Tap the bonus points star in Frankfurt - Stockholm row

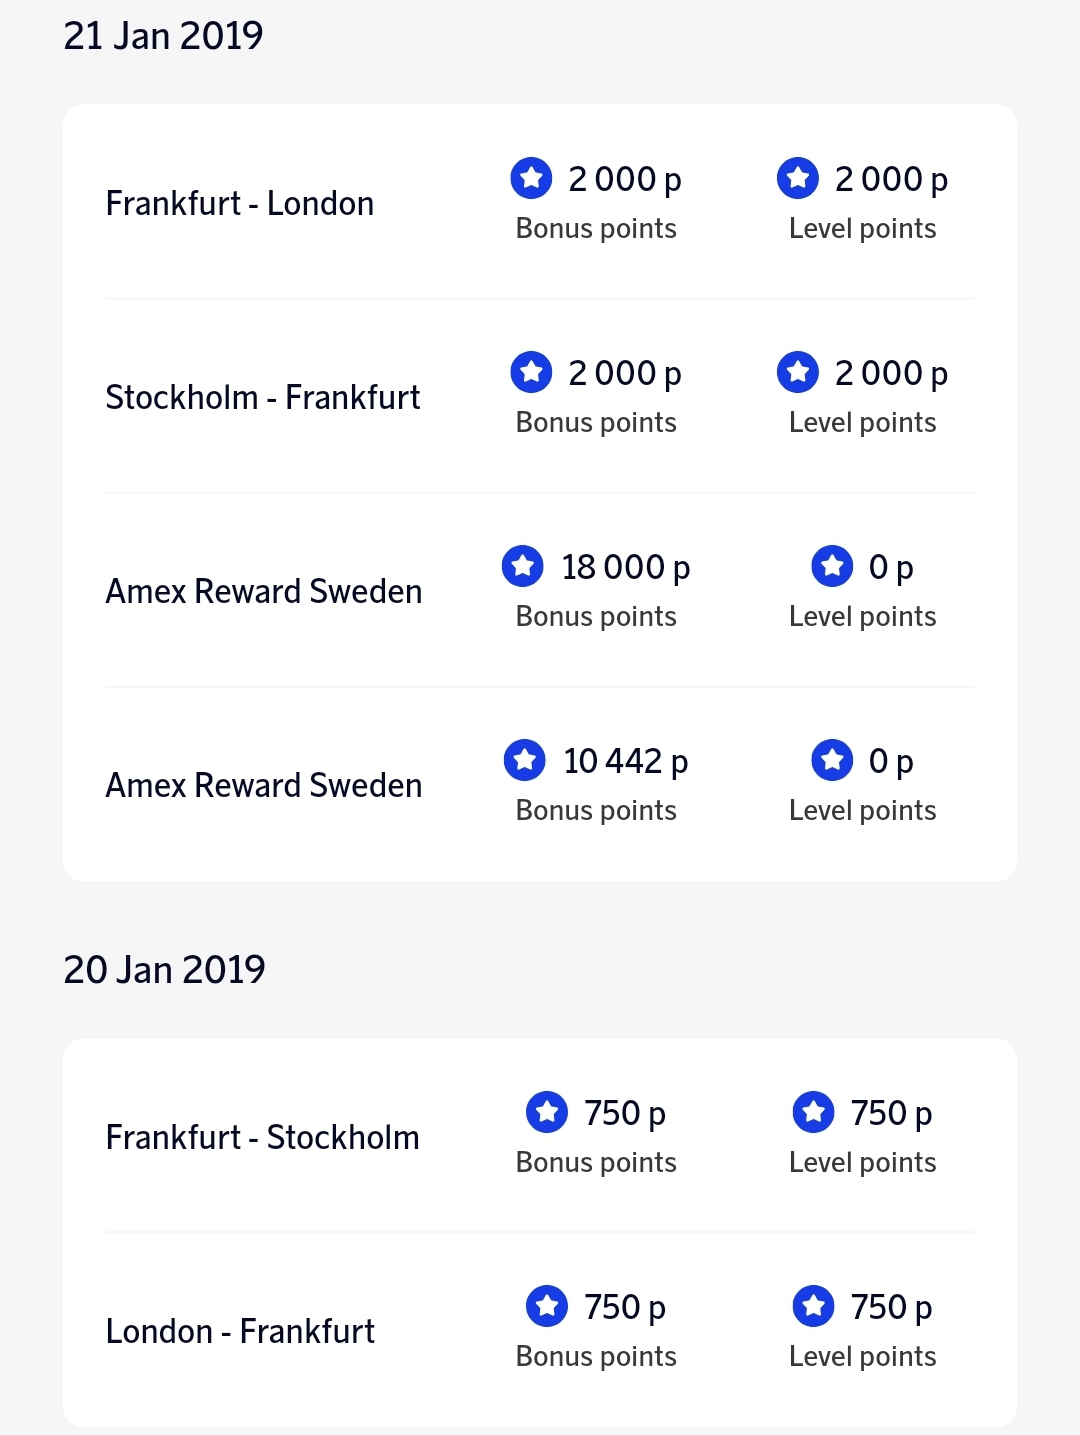(547, 1113)
